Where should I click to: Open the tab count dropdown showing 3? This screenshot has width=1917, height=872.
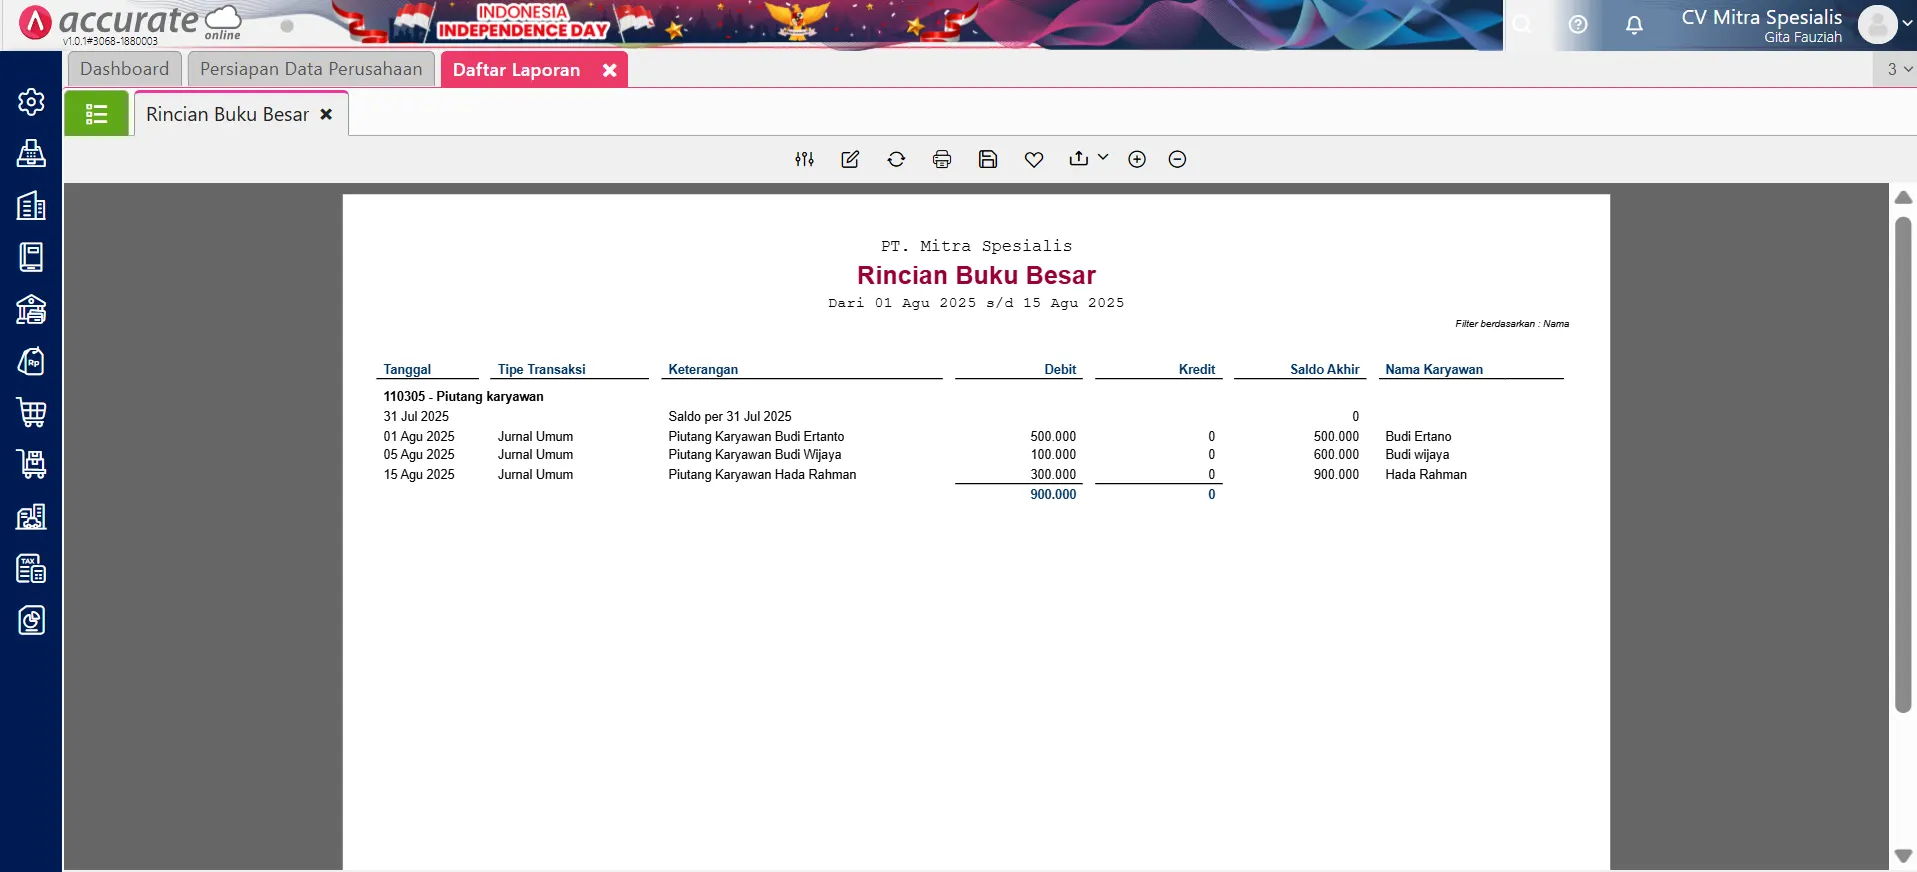(x=1898, y=69)
